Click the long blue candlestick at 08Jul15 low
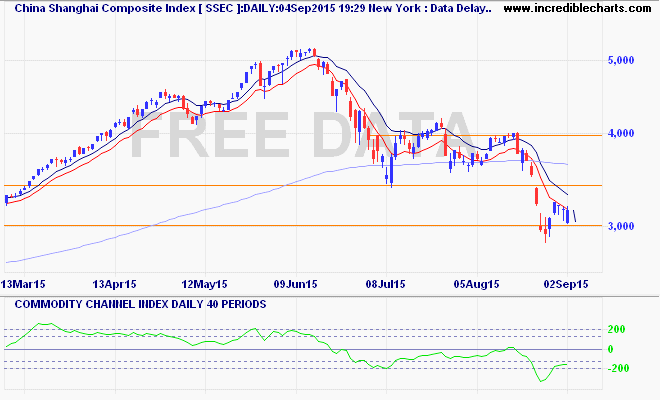Viewport: 660px width, 400px height. click(391, 170)
